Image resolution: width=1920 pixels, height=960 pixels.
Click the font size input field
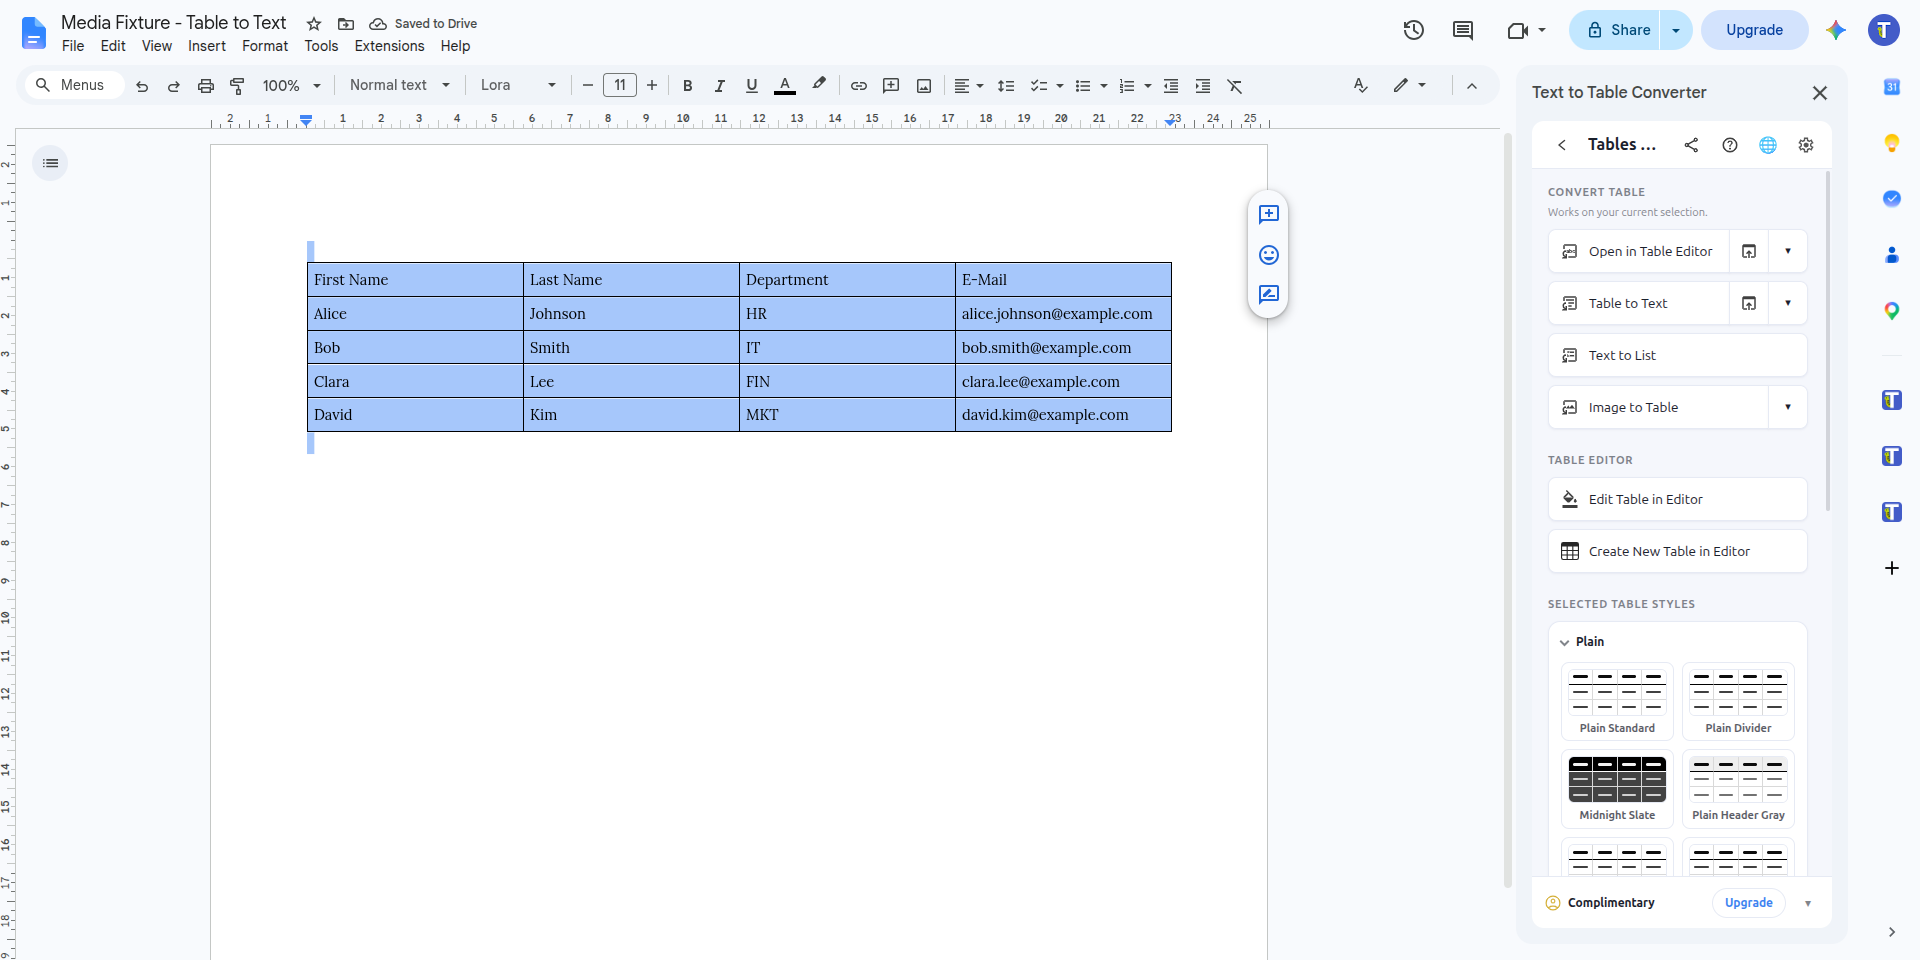[620, 85]
